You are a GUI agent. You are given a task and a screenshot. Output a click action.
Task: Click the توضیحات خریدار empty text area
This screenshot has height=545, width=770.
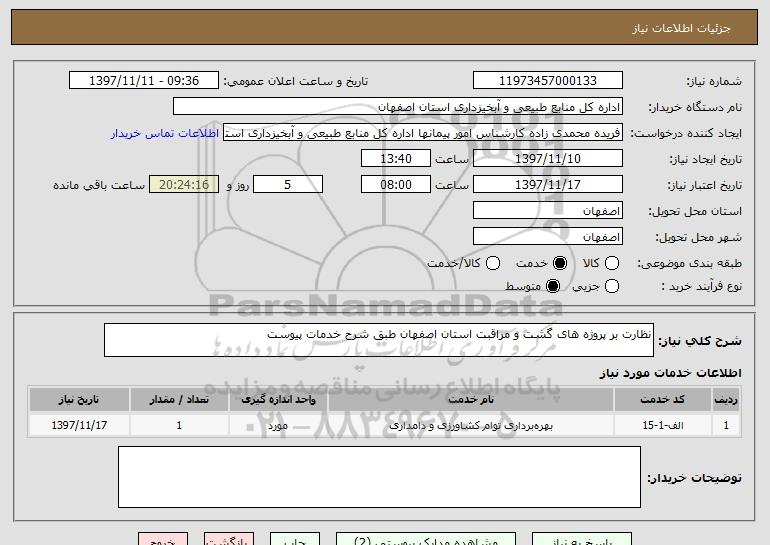tap(379, 477)
